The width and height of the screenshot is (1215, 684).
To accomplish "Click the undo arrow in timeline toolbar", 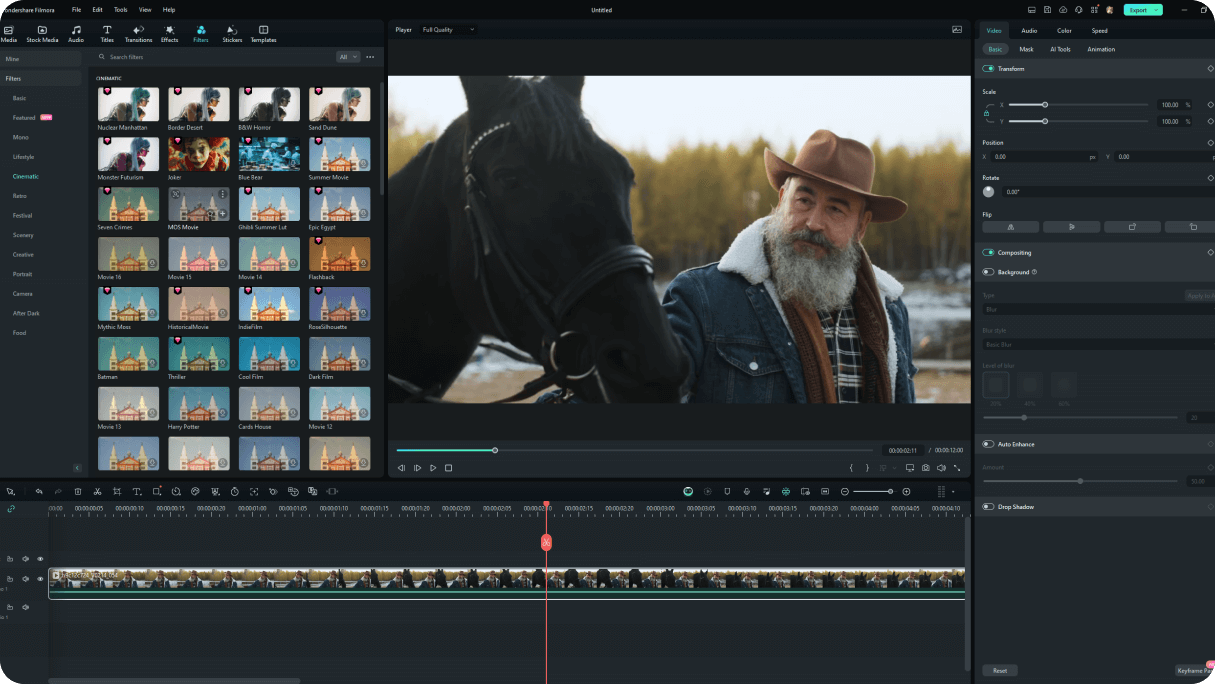I will click(x=39, y=491).
